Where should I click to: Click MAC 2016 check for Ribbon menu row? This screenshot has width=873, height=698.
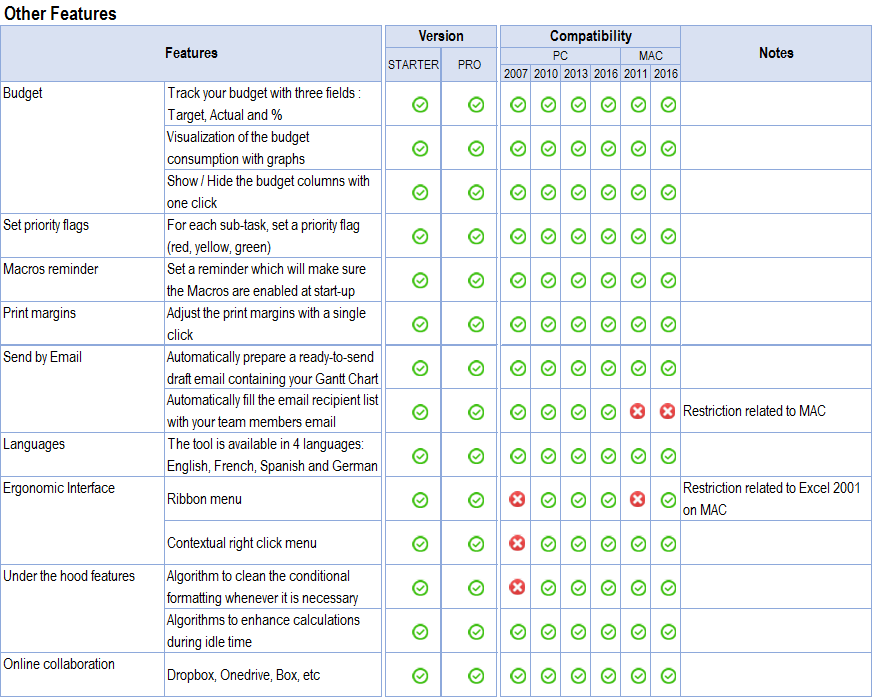[668, 500]
